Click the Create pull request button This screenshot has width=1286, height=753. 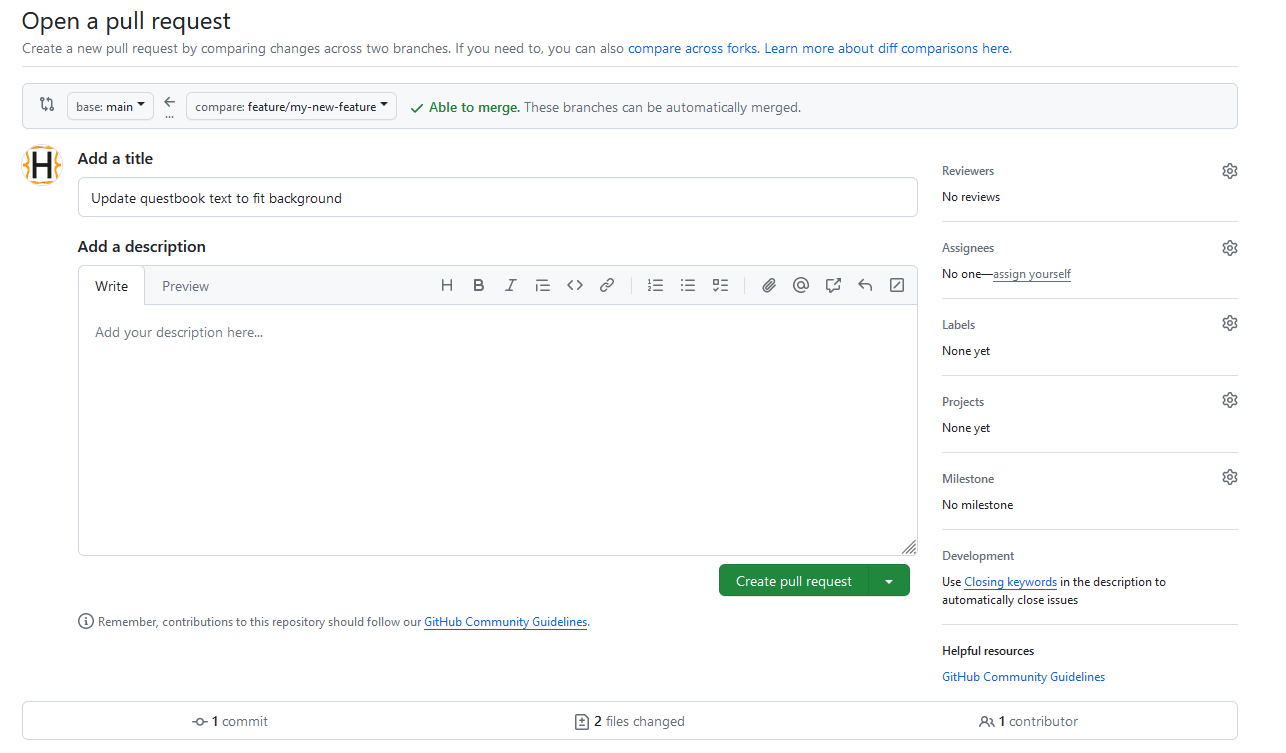click(794, 581)
